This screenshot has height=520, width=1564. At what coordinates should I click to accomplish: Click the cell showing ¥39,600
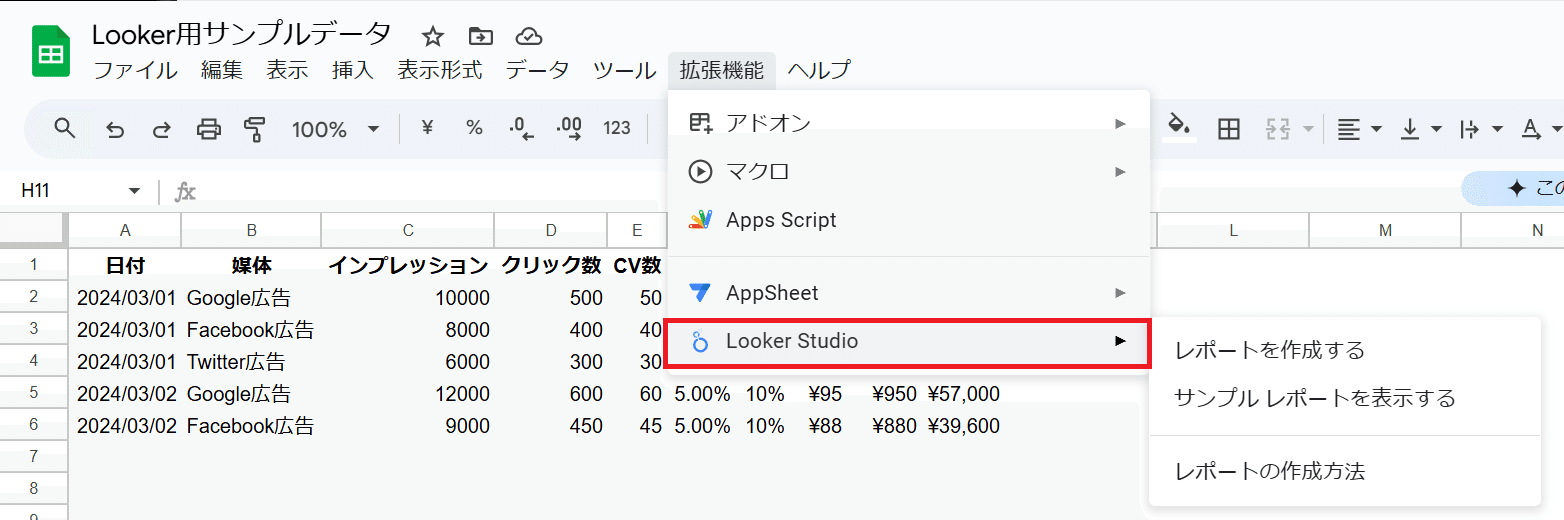(x=963, y=426)
